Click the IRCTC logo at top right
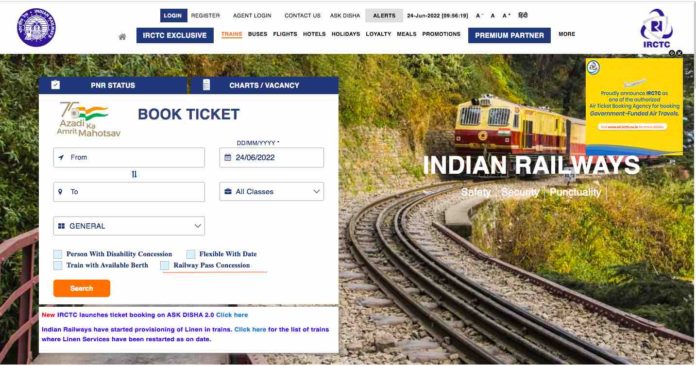This screenshot has width=696, height=366. click(x=656, y=28)
